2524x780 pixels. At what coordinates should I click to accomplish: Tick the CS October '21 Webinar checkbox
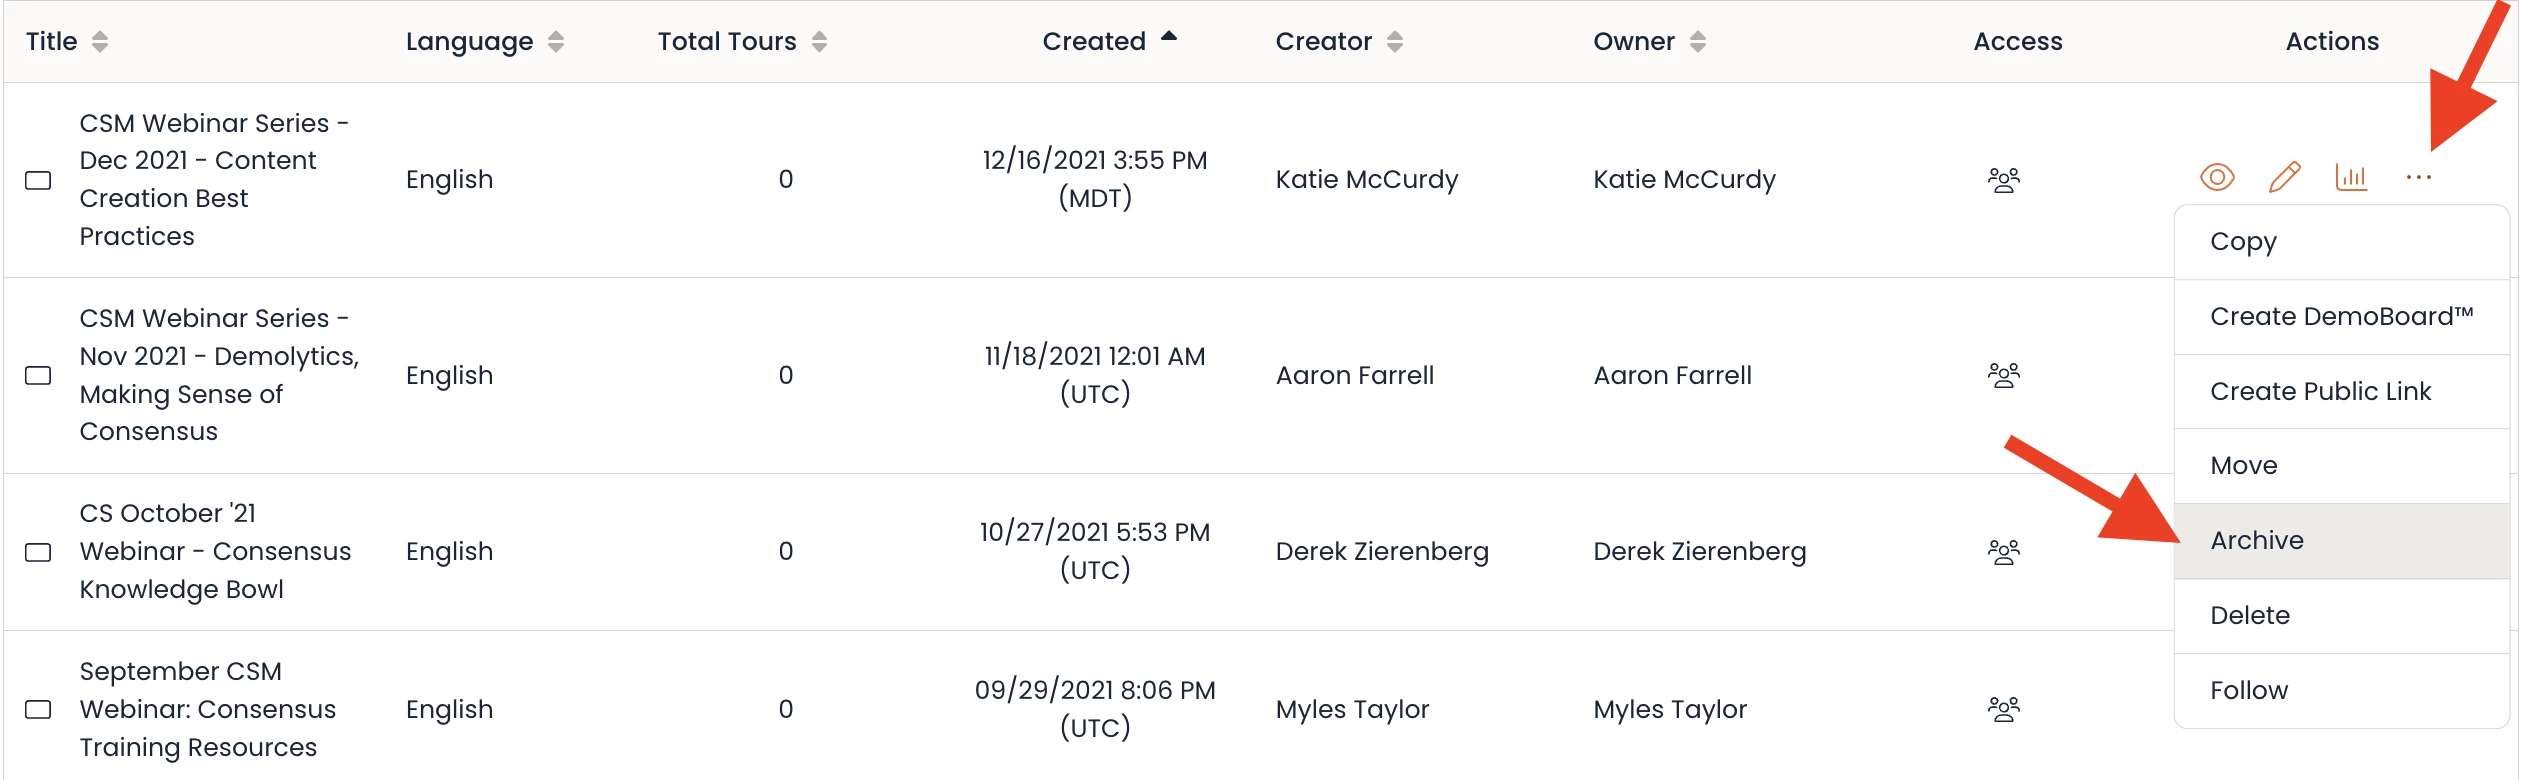38,552
